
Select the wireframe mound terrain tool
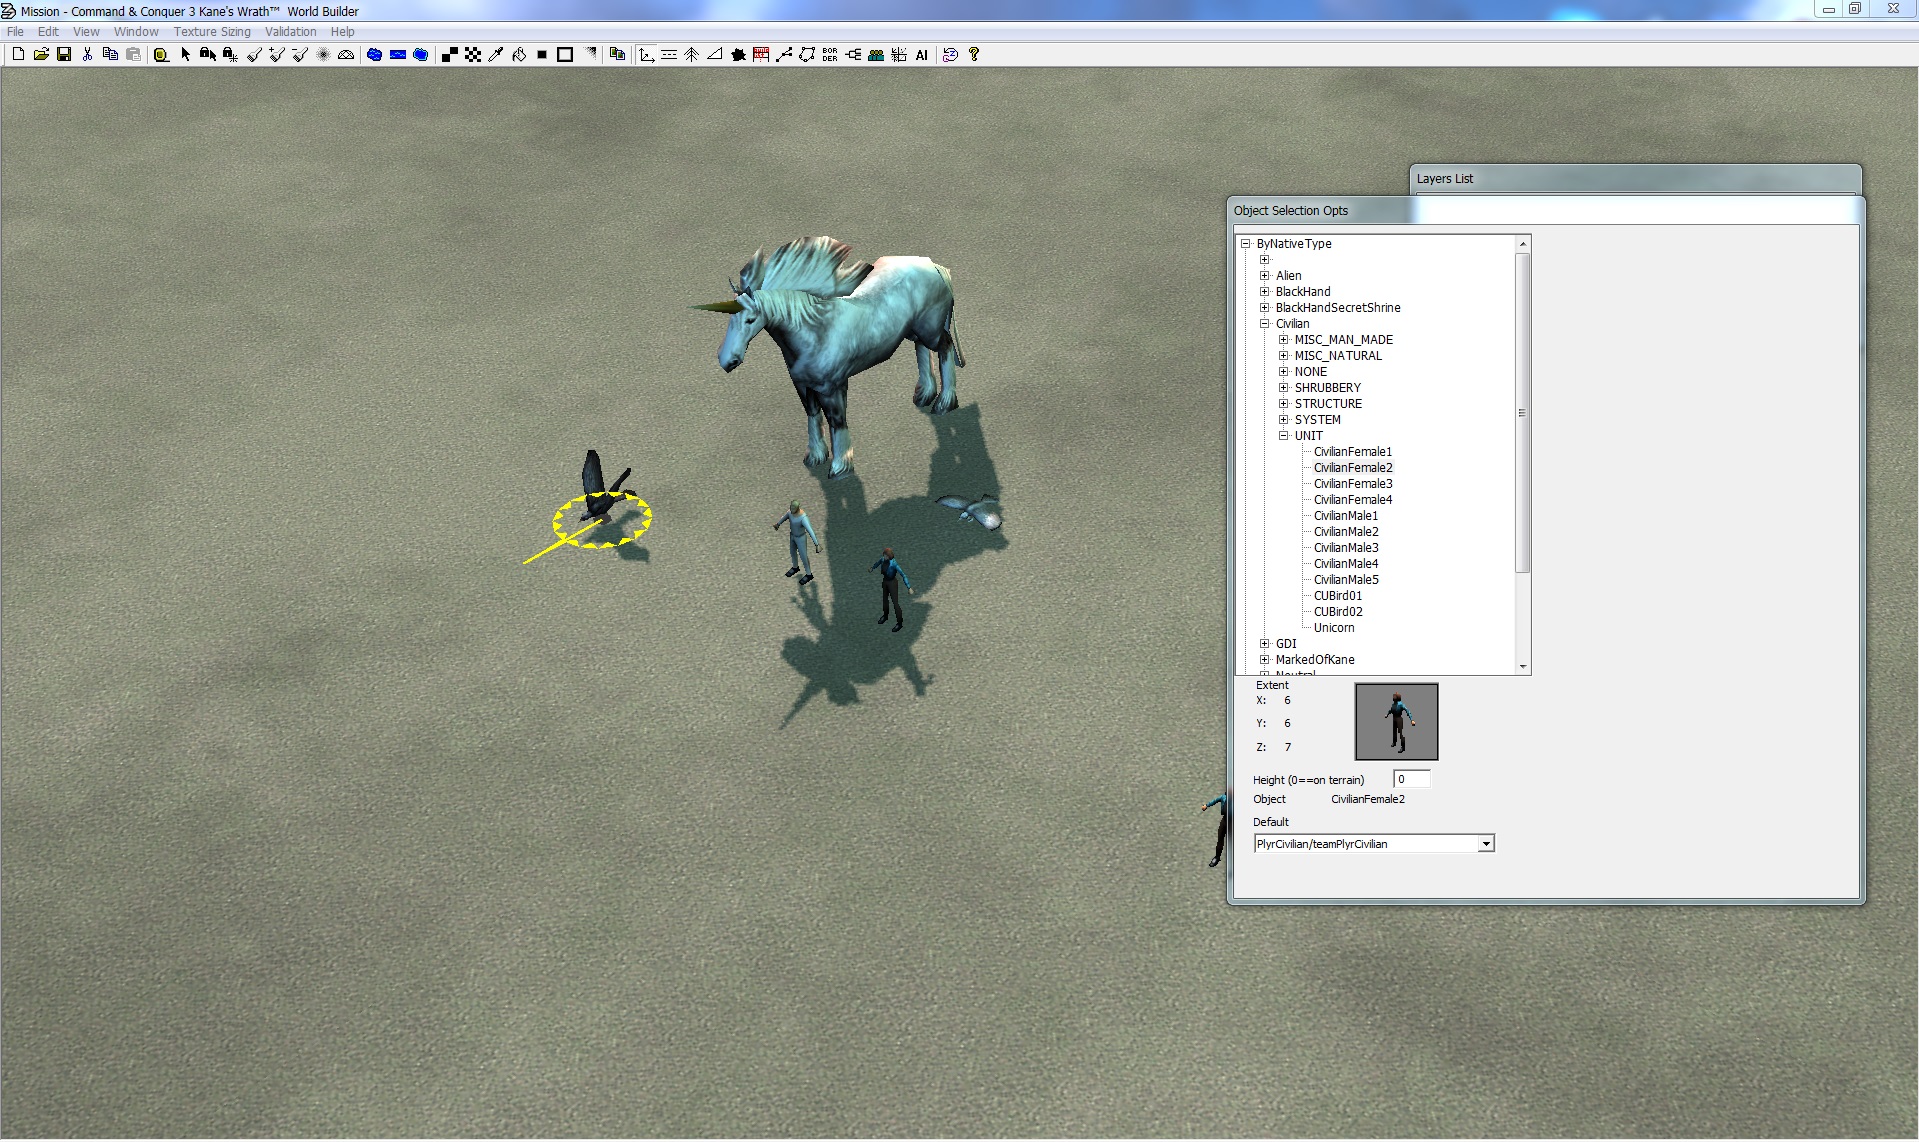click(x=346, y=55)
